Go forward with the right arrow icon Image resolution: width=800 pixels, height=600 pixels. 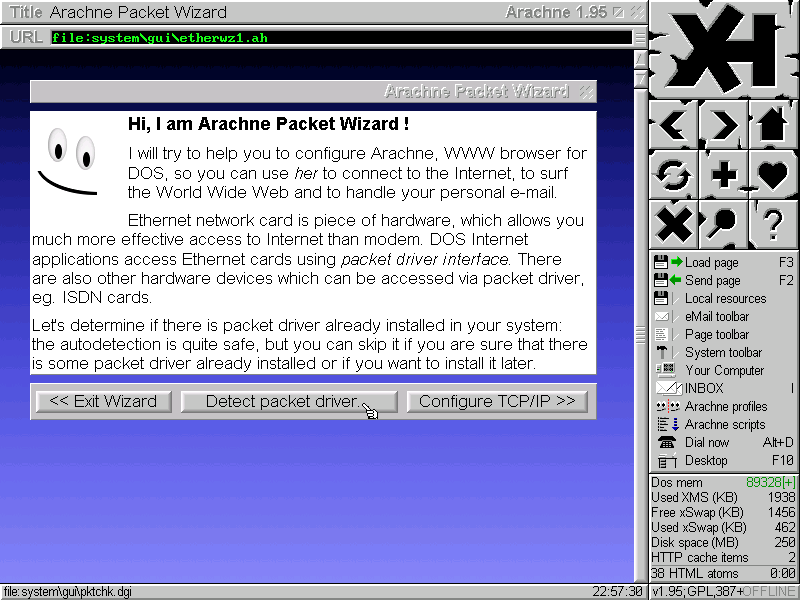(x=723, y=124)
